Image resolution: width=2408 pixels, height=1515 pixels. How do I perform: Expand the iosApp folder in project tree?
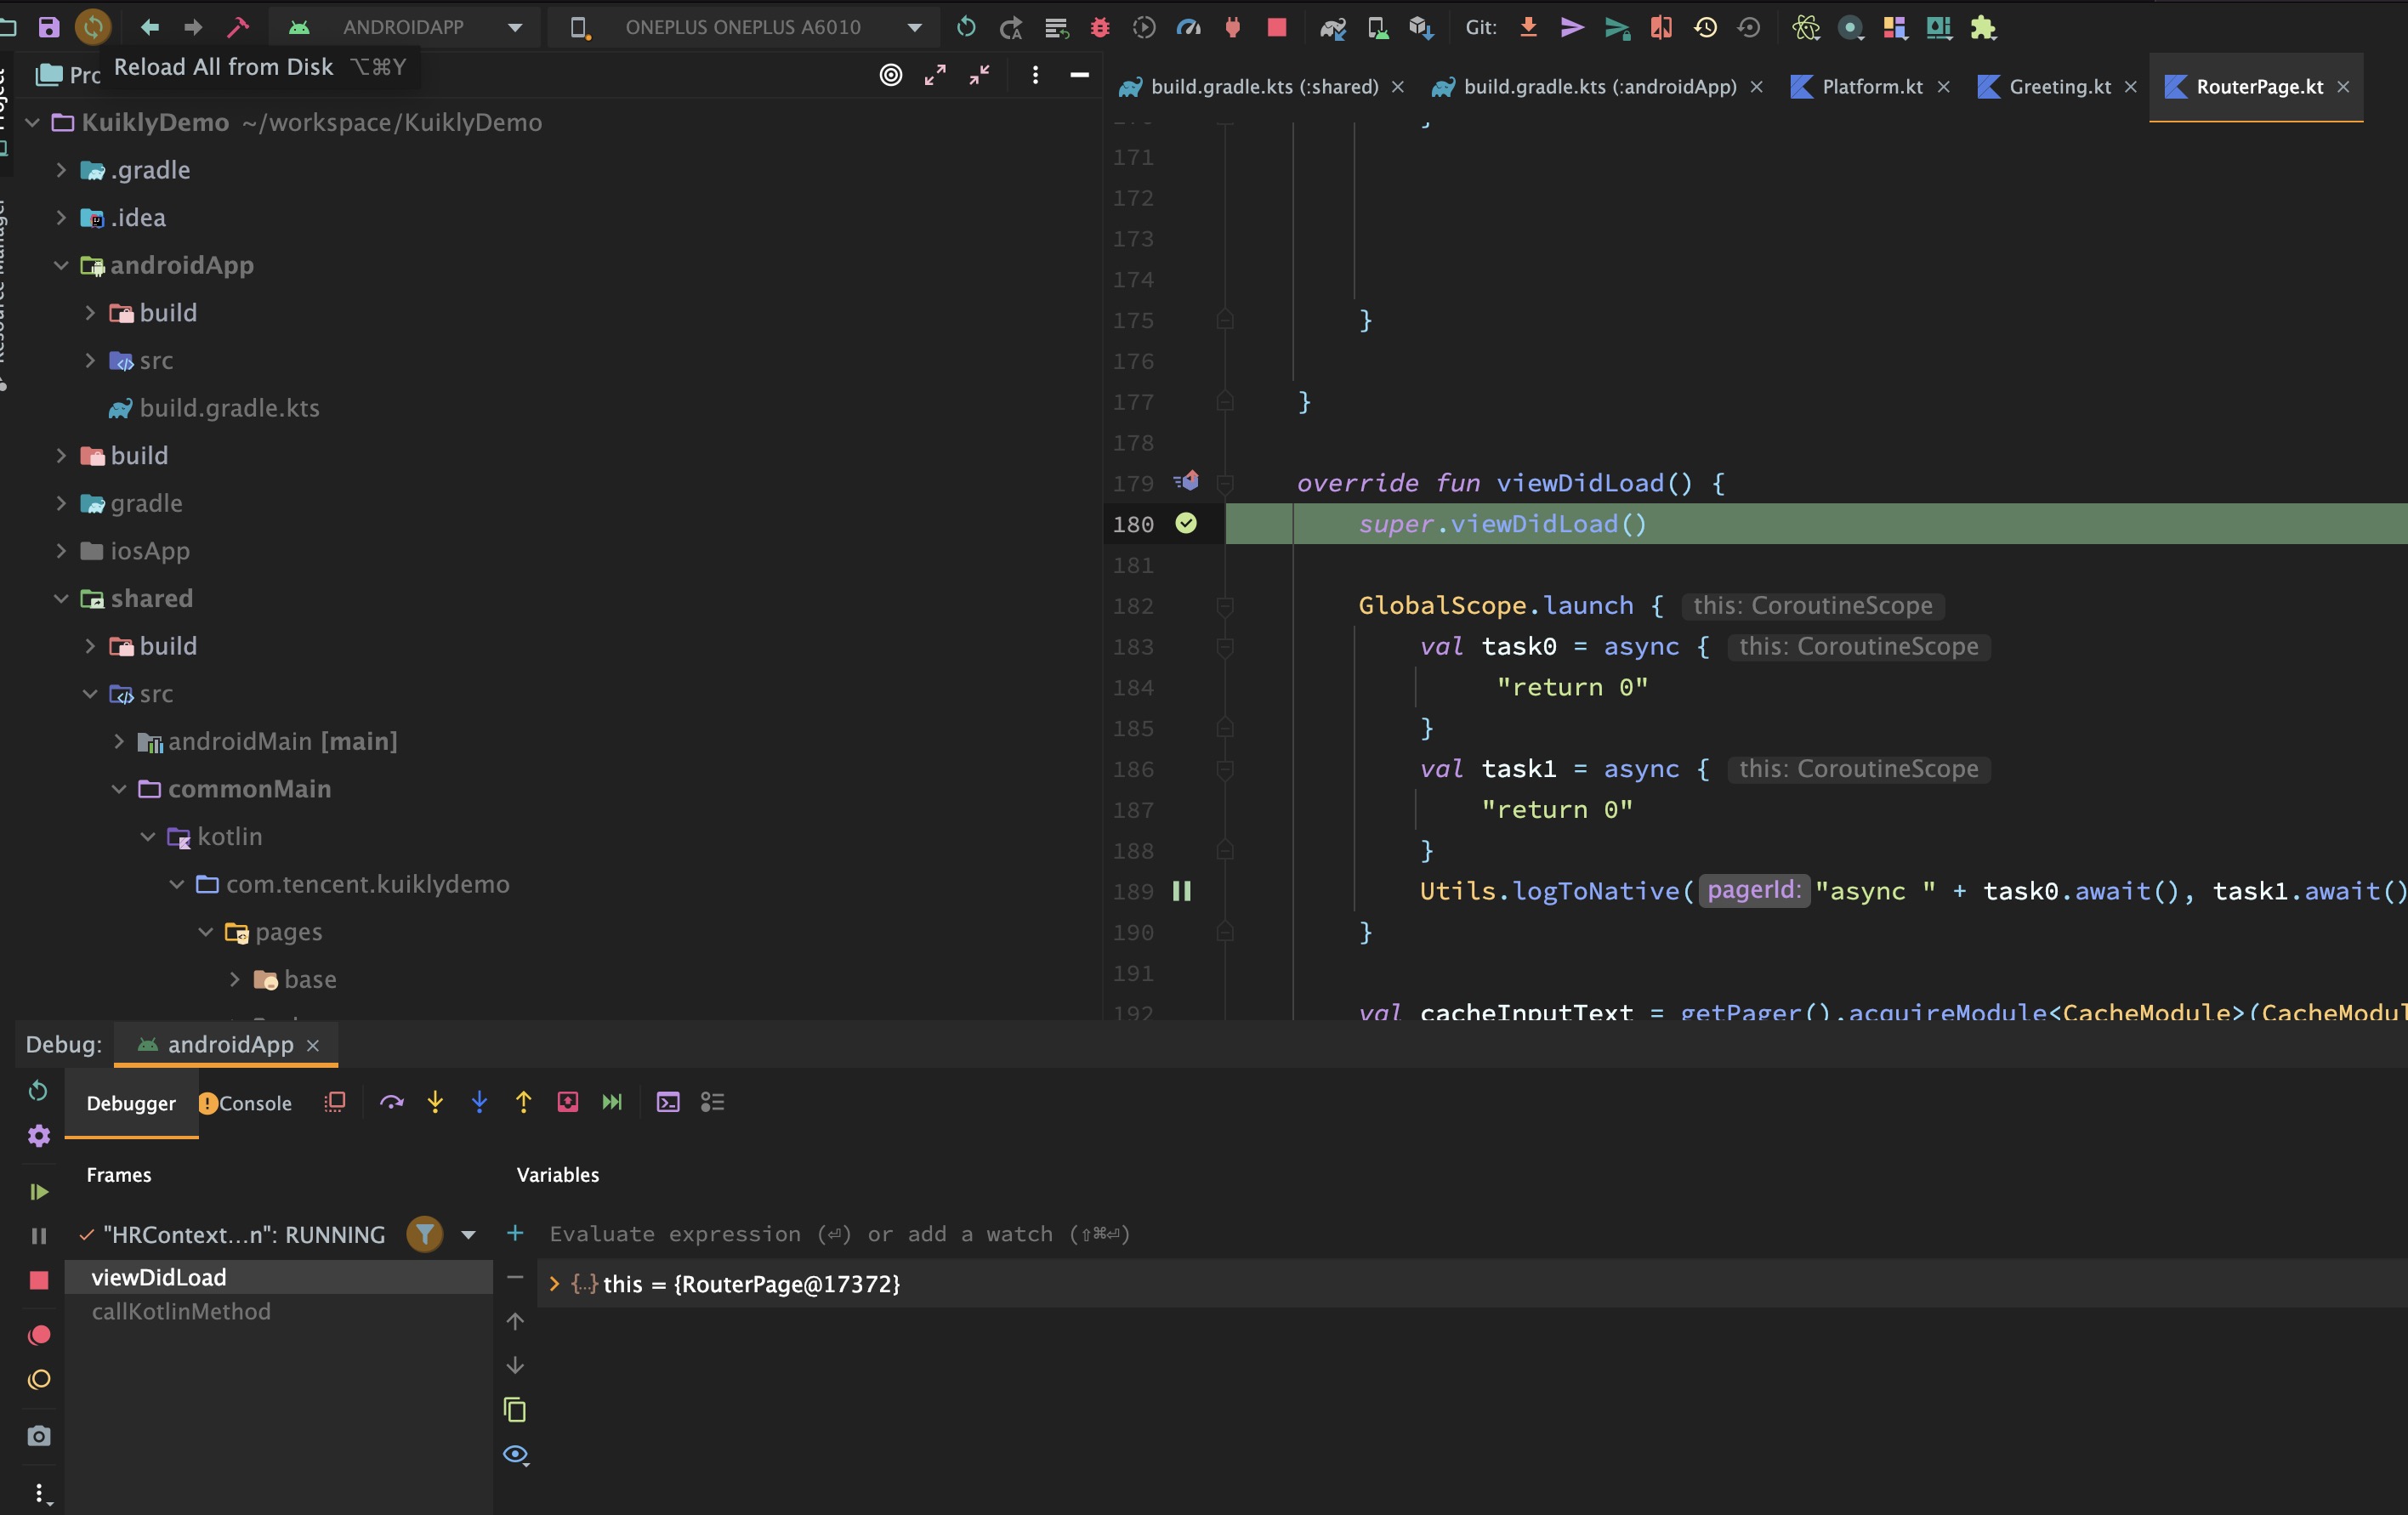61,551
